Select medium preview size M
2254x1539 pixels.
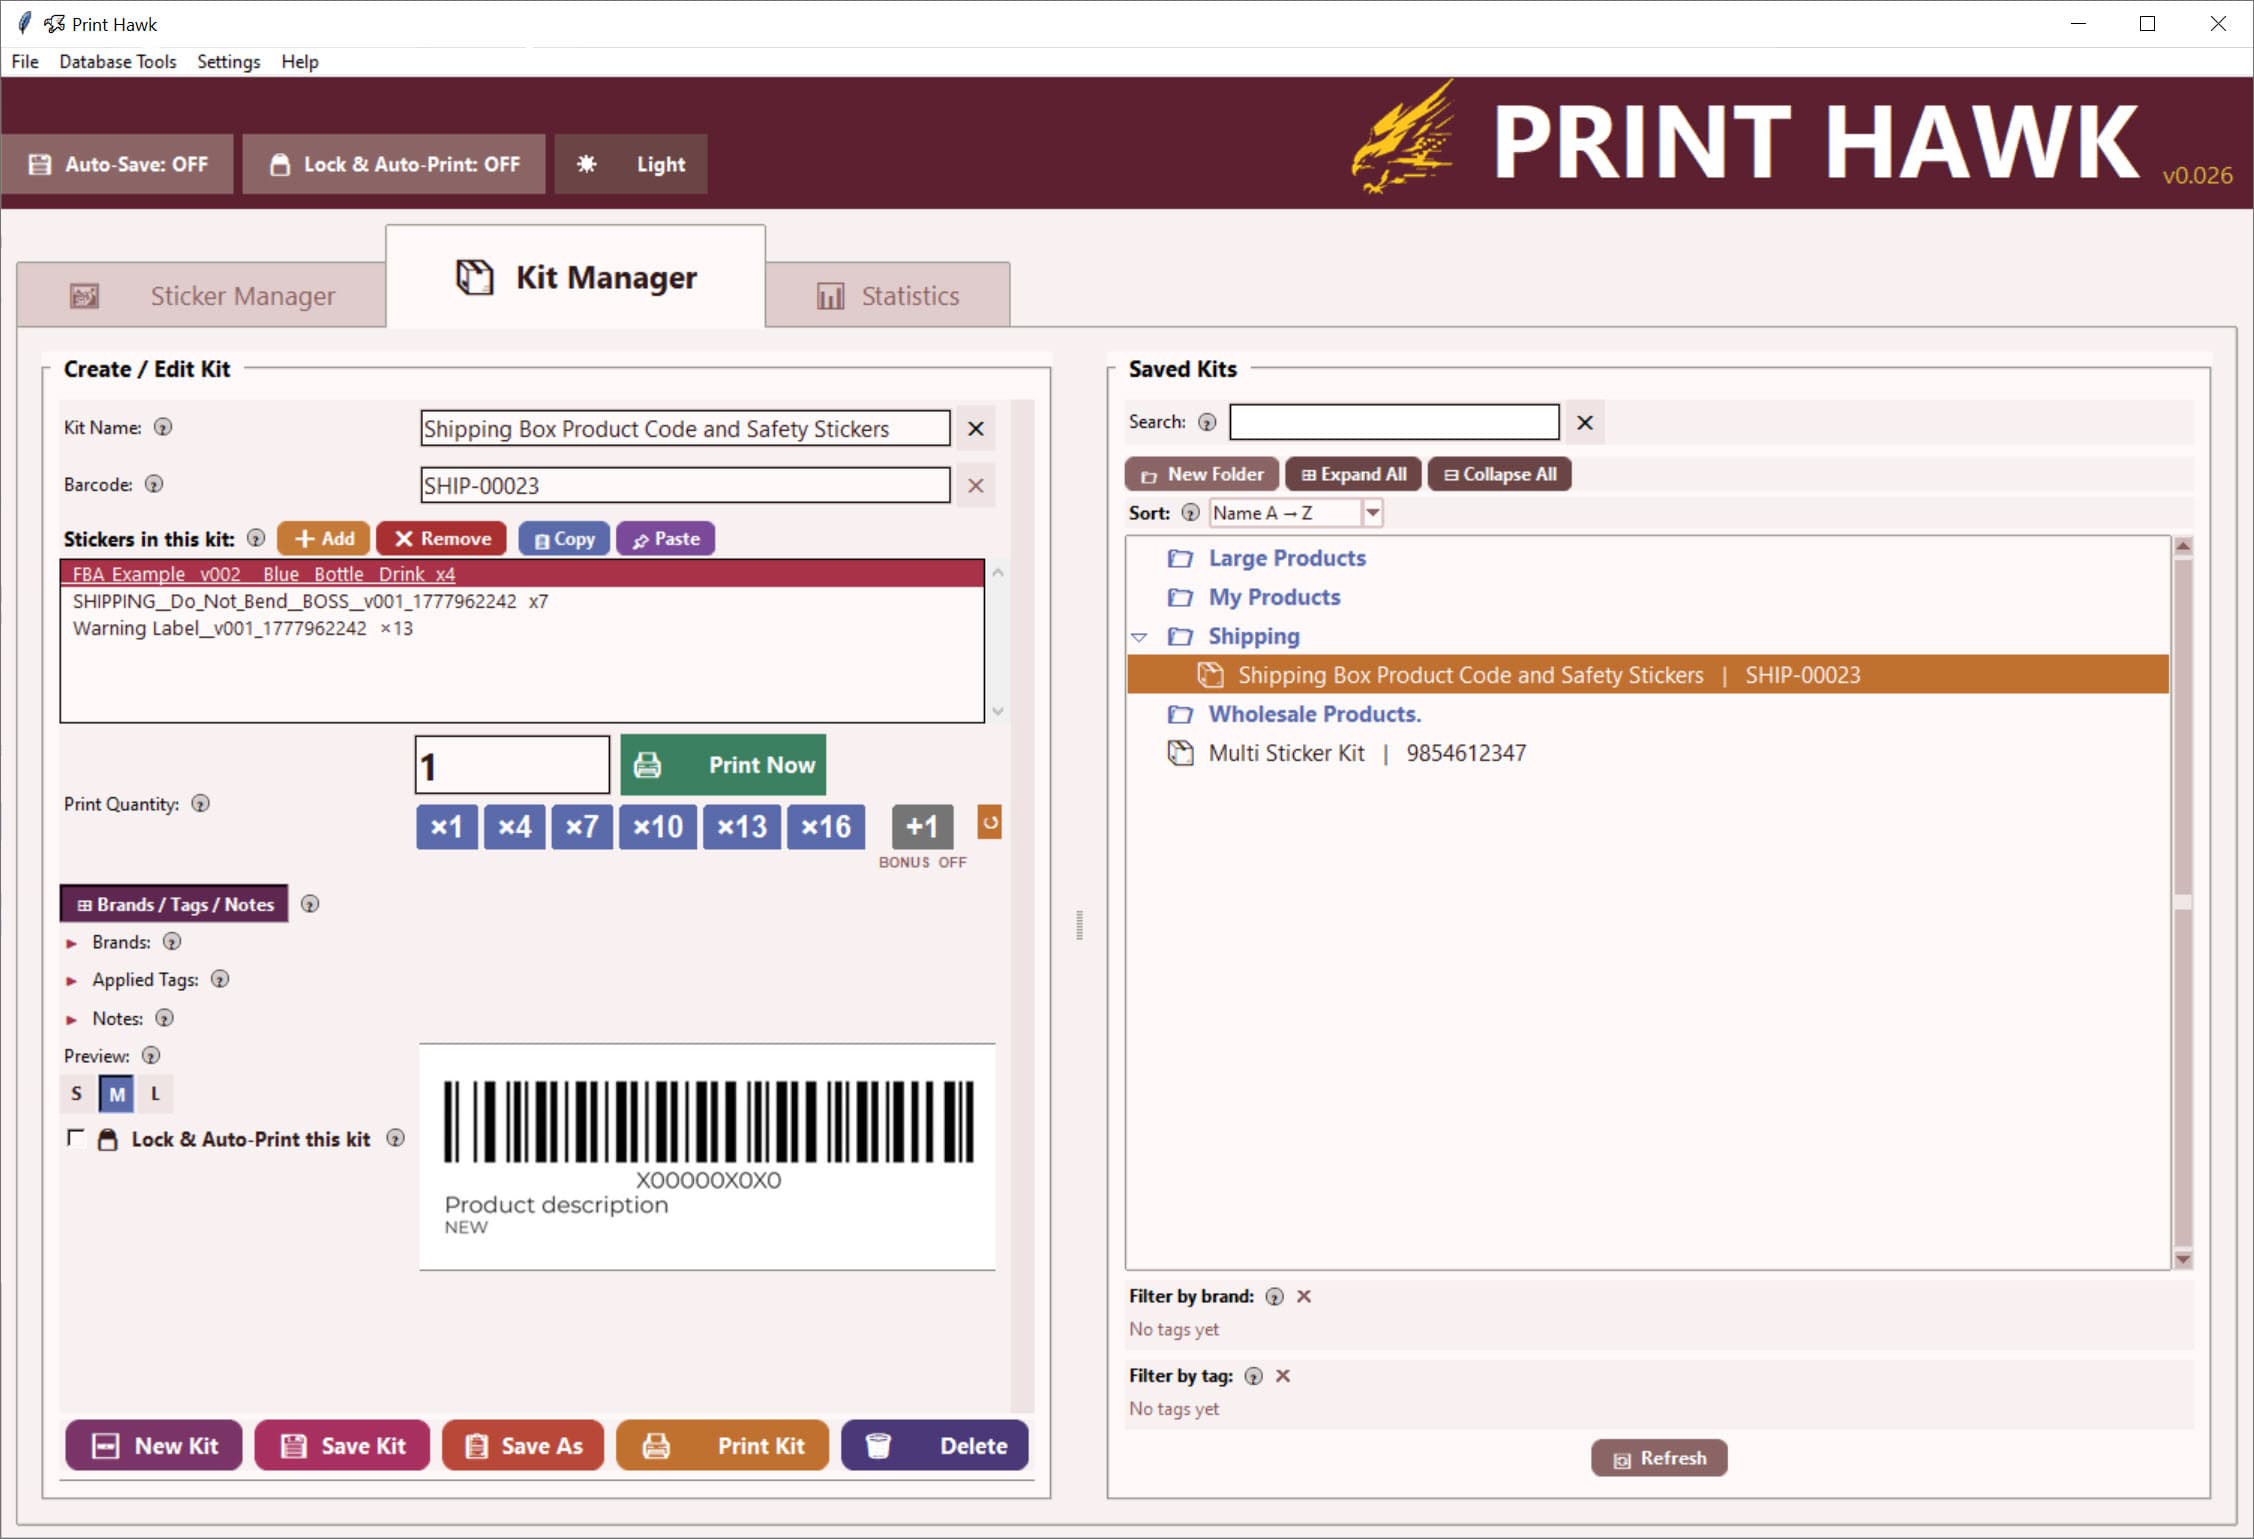click(117, 1093)
